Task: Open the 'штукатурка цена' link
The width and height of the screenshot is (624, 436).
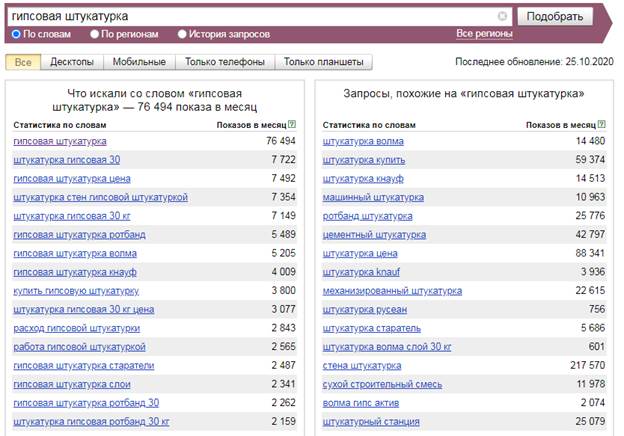Action: tap(360, 253)
